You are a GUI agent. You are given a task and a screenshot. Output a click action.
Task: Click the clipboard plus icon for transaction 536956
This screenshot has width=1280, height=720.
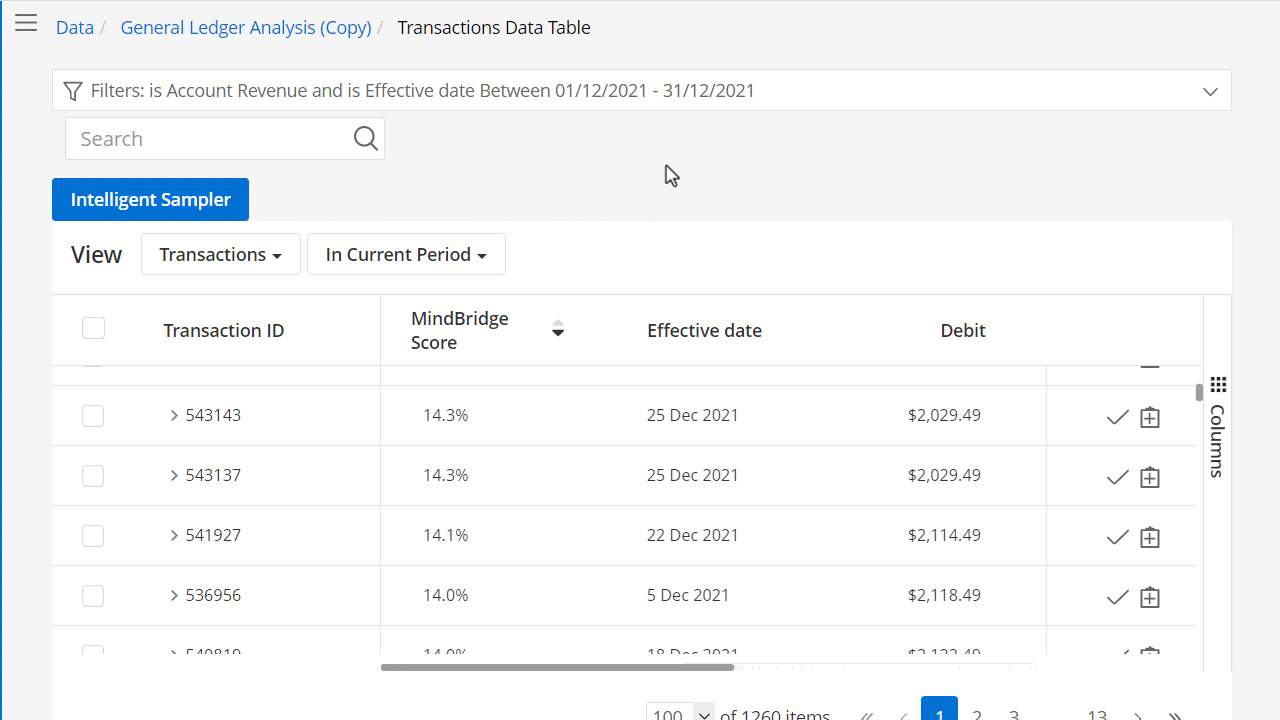point(1150,597)
